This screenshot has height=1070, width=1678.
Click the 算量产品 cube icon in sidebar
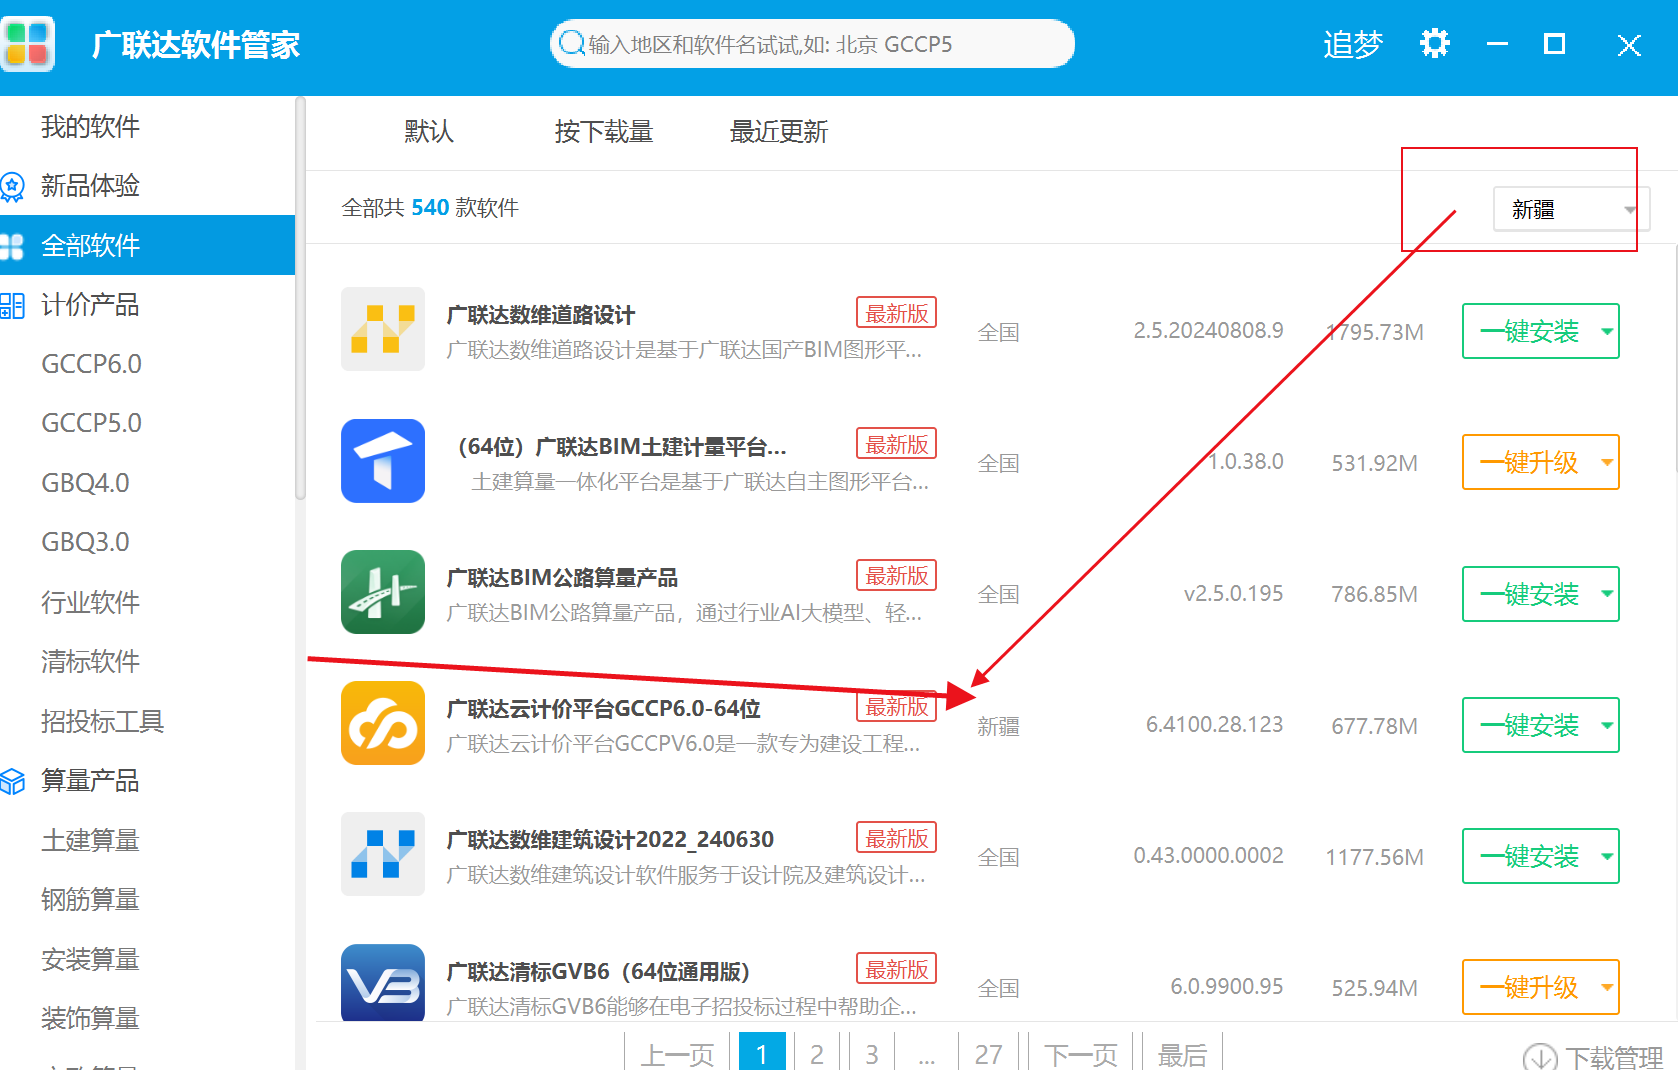[x=12, y=781]
